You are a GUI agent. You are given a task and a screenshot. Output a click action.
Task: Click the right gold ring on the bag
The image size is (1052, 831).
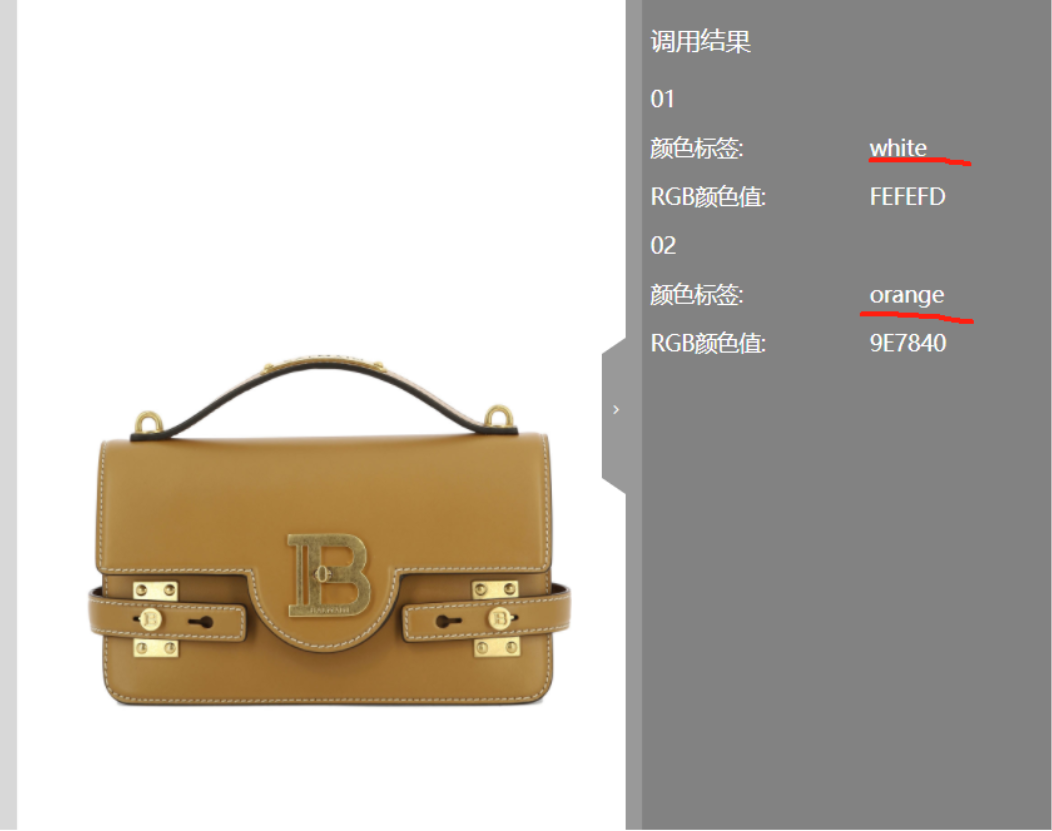[499, 416]
